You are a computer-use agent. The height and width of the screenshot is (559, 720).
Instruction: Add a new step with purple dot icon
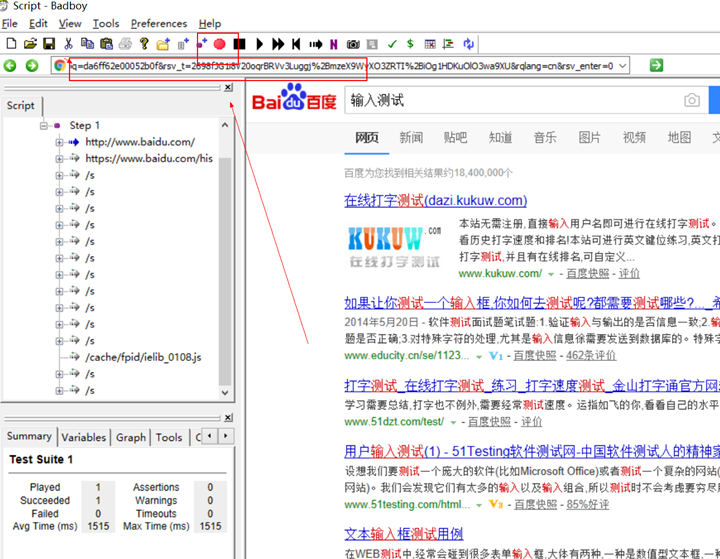coord(202,44)
